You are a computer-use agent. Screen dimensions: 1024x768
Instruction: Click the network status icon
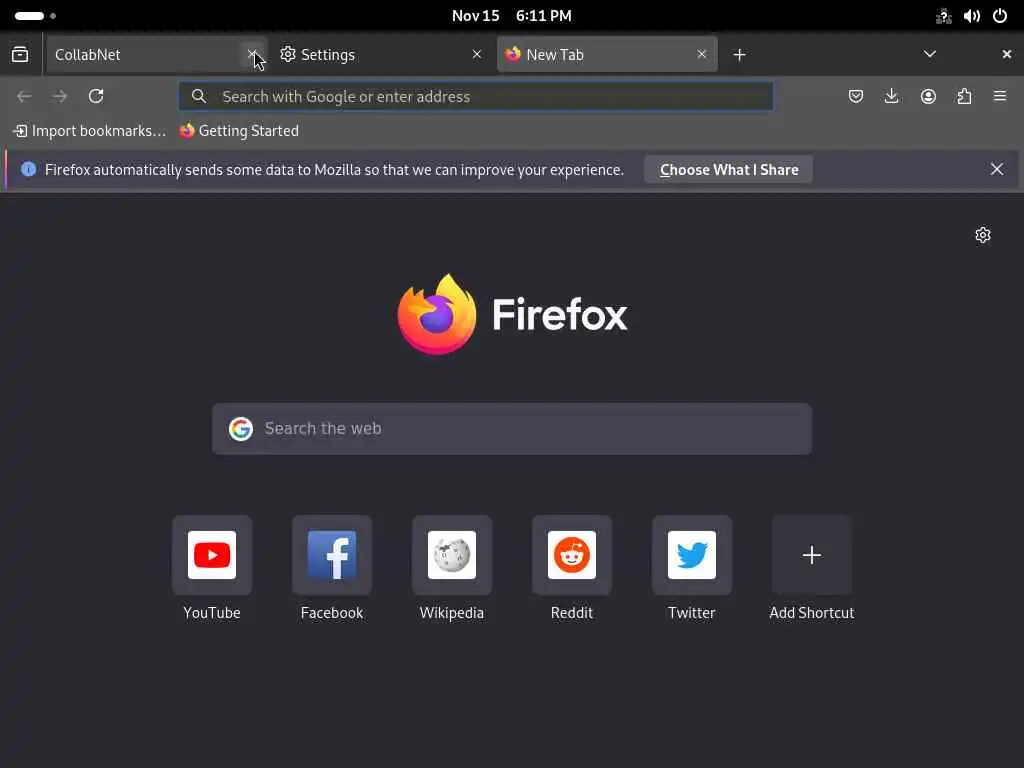(x=944, y=16)
